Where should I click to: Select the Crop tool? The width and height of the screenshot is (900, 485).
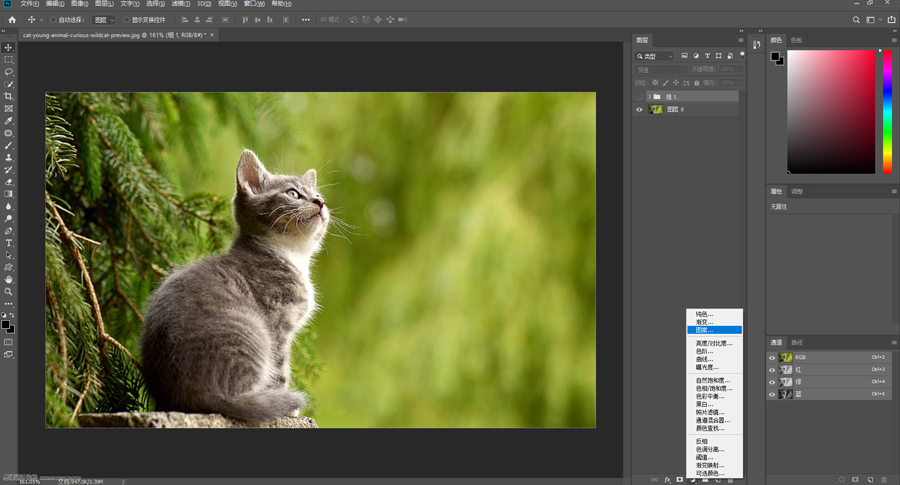(9, 97)
